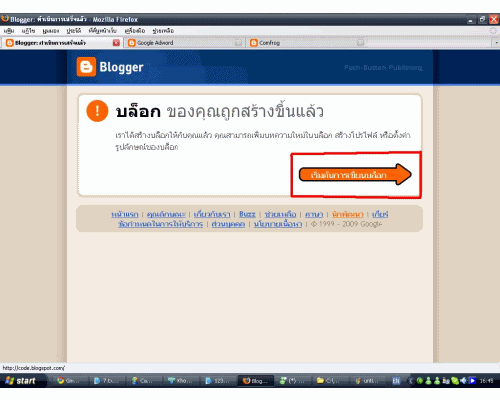This screenshot has height=400, width=500.
Task: Select the Chrome taskbar item
Action: tap(68, 381)
